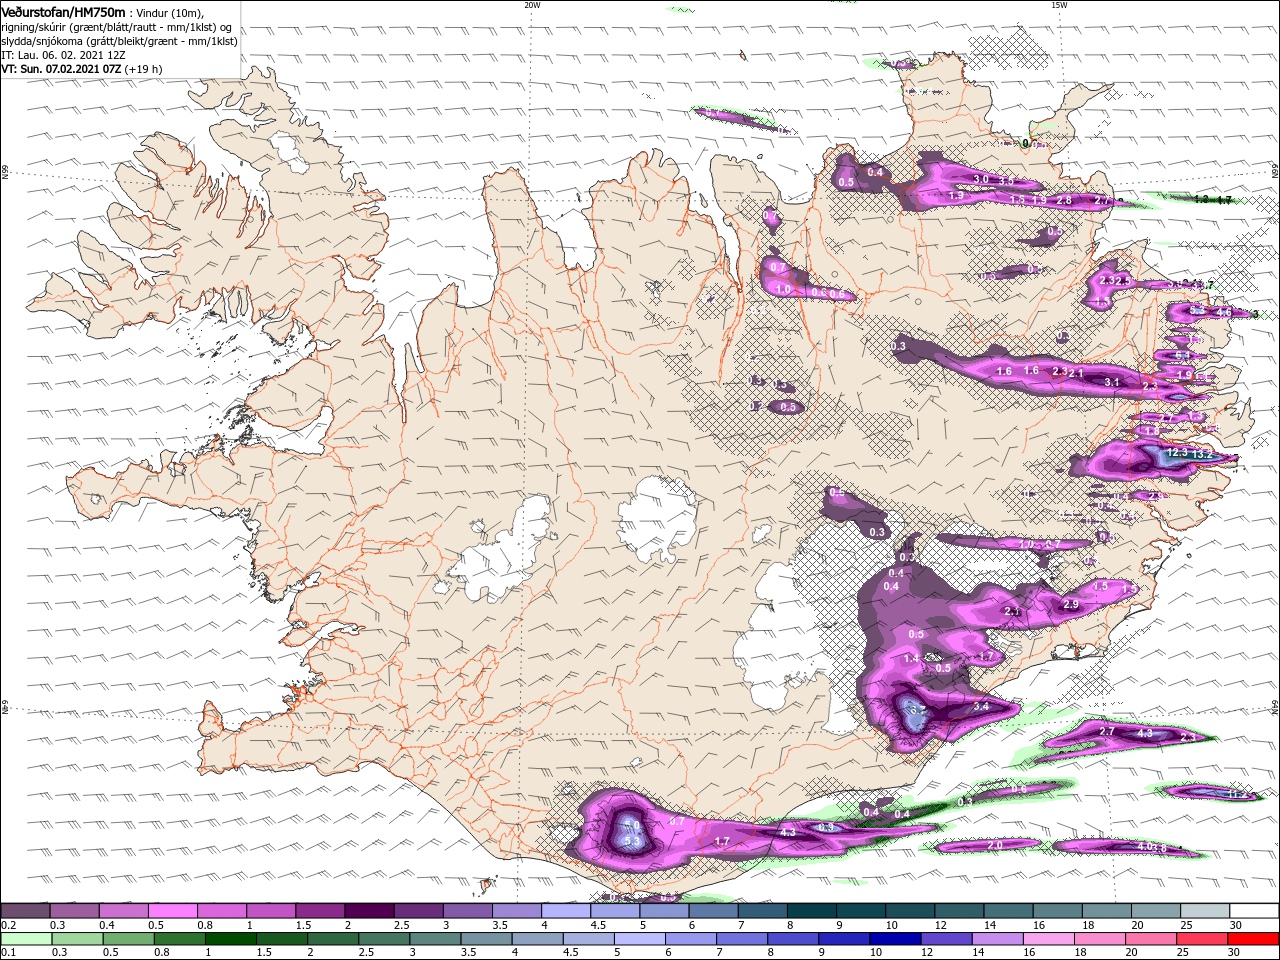Pick the bright pink 0.5 snow legend swatch
This screenshot has height=960, width=1280.
coord(172,911)
